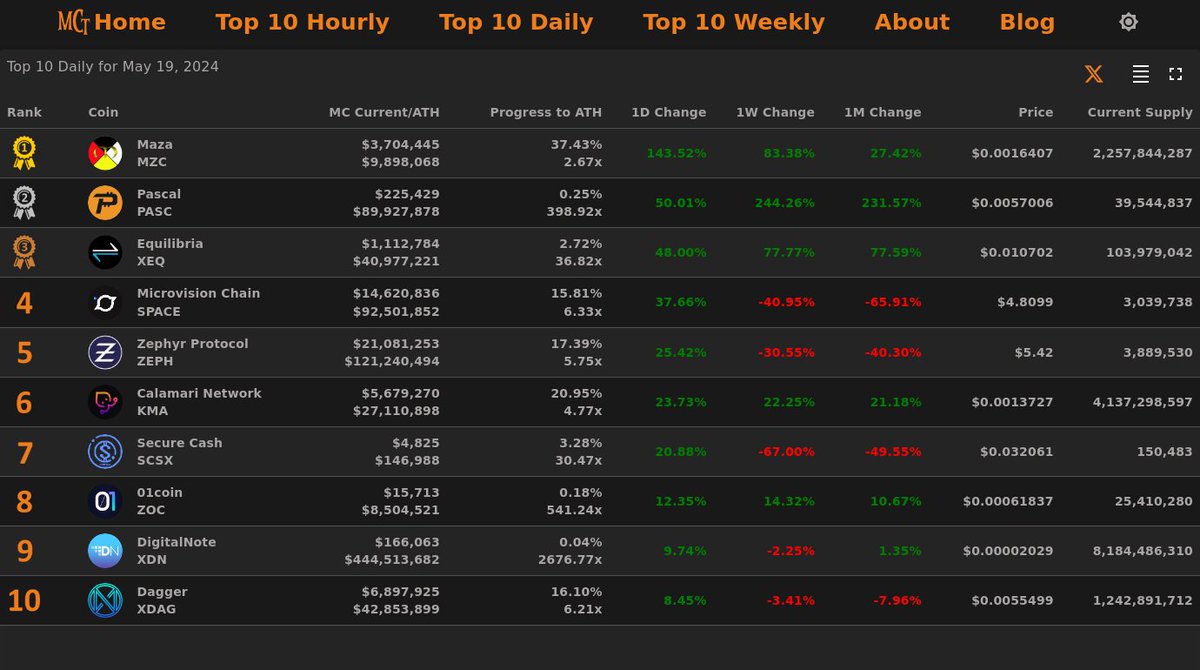Sort by Progress to ATH header
This screenshot has height=670, width=1200.
[x=546, y=113]
